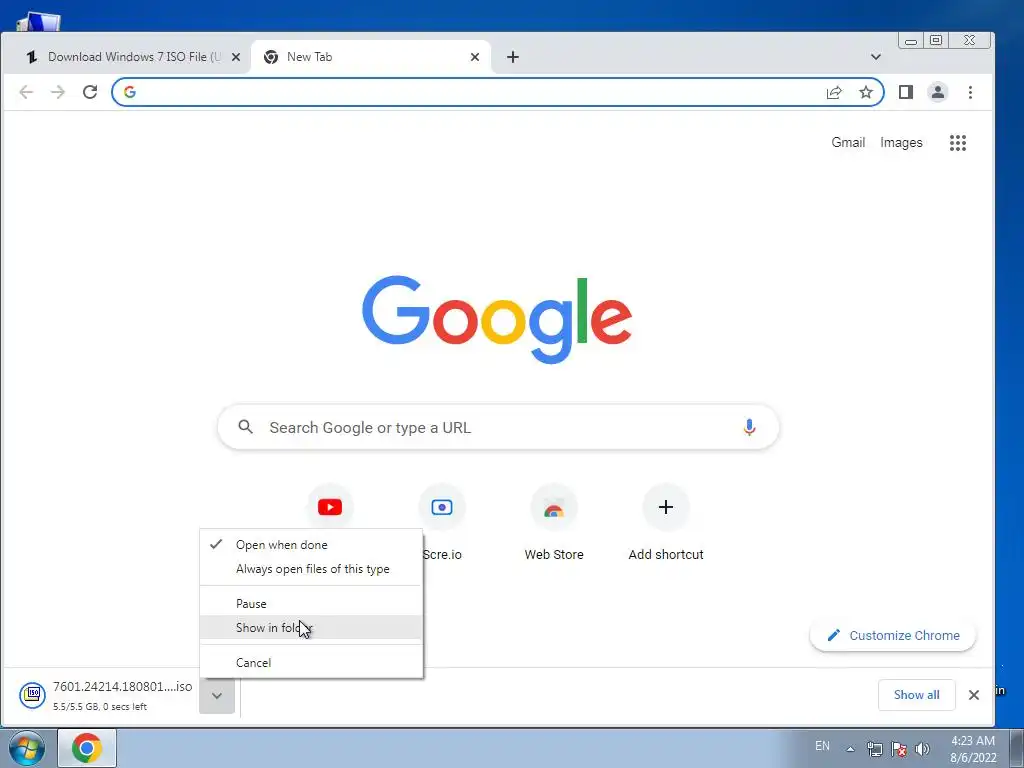Show hidden tray icons arrow

click(850, 748)
